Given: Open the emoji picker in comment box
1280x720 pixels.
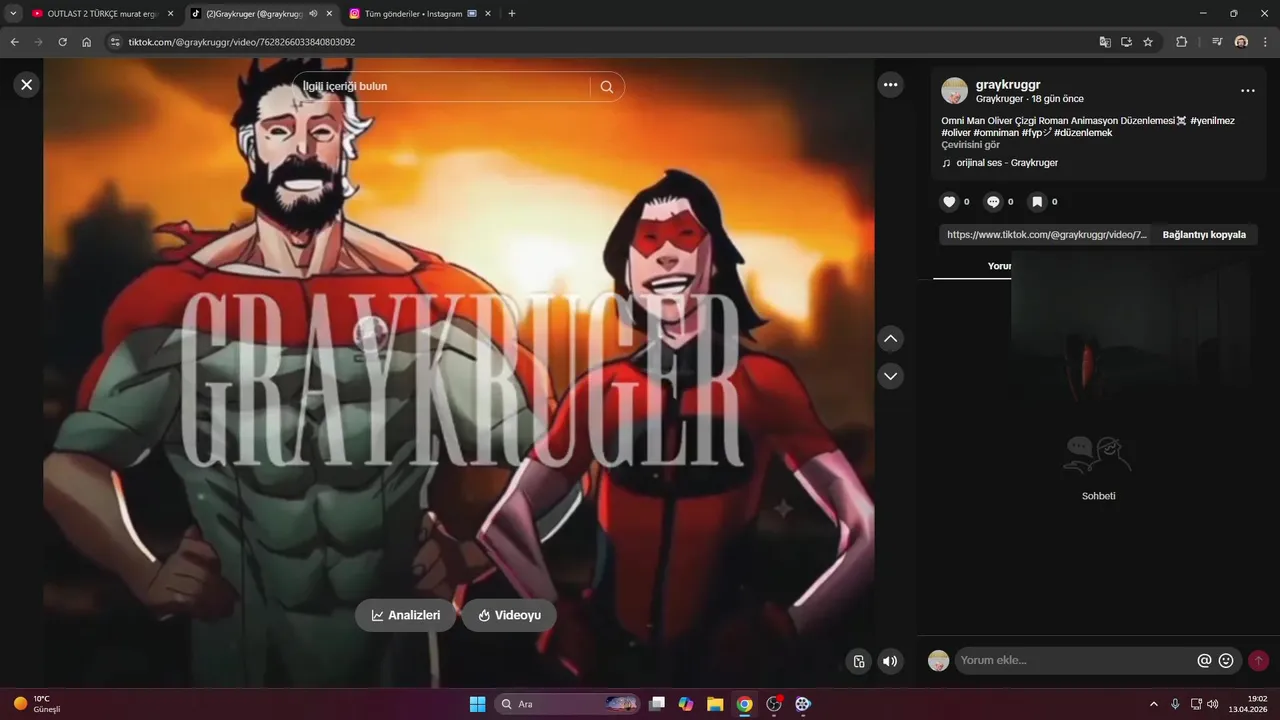Looking at the screenshot, I should coord(1226,661).
